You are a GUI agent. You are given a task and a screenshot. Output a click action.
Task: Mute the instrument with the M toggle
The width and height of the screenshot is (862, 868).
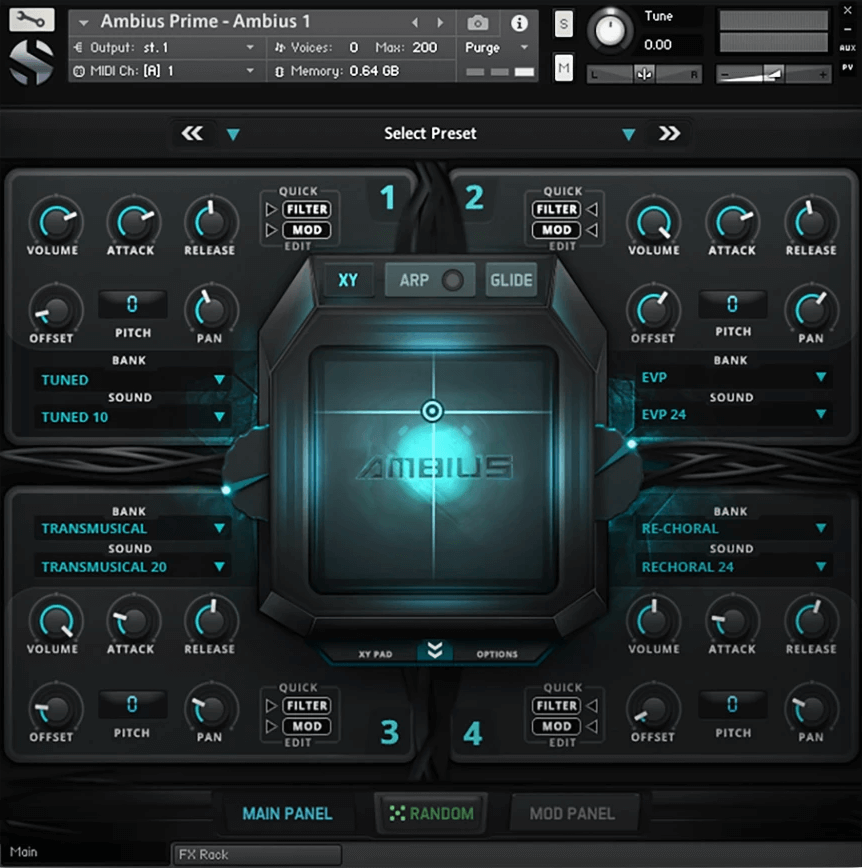point(563,67)
